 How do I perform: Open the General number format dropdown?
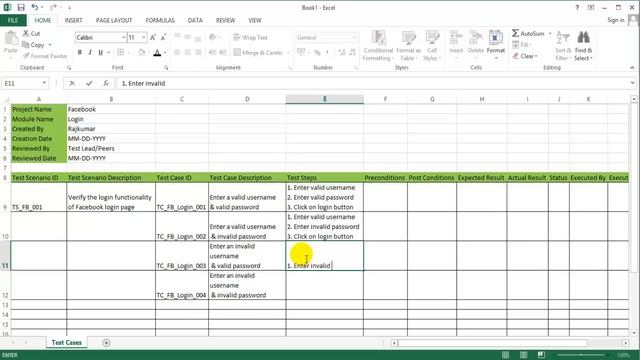pyautogui.click(x=353, y=38)
